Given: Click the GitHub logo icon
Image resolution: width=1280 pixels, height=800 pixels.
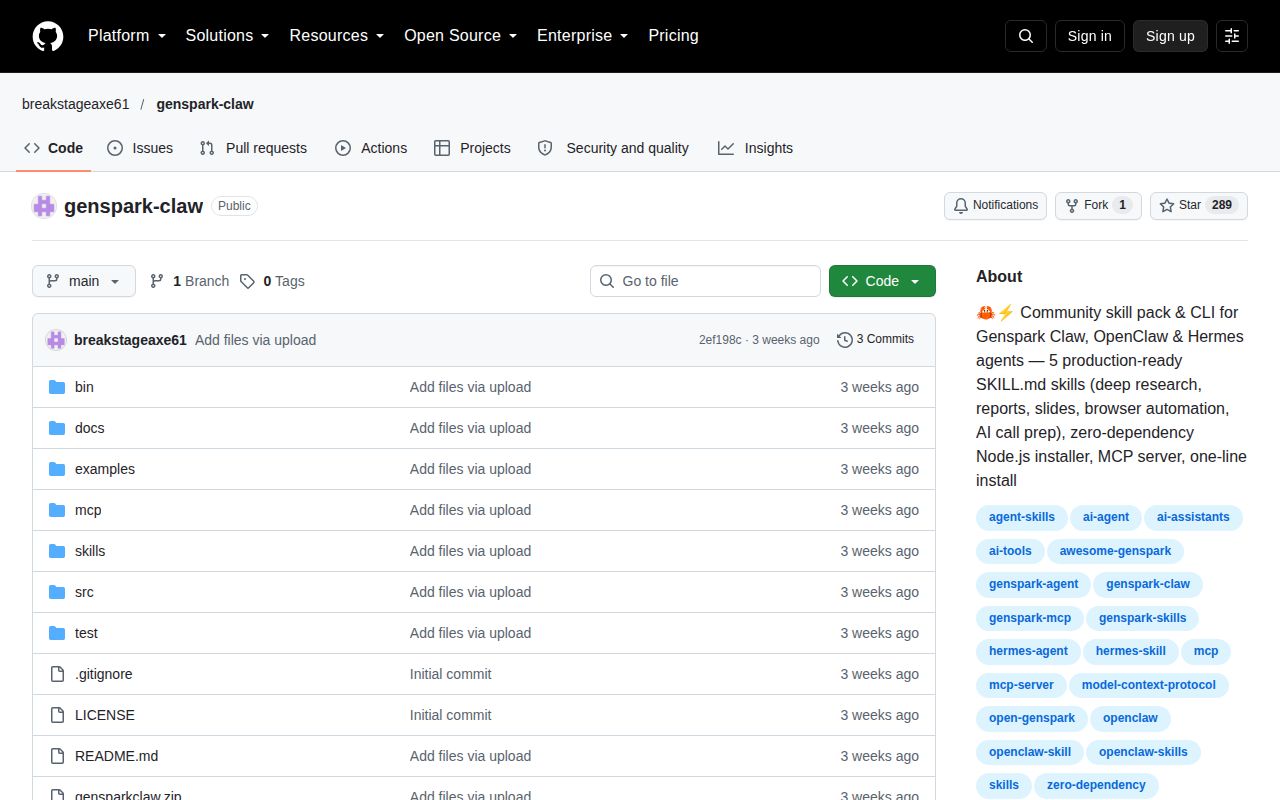Looking at the screenshot, I should coord(48,36).
